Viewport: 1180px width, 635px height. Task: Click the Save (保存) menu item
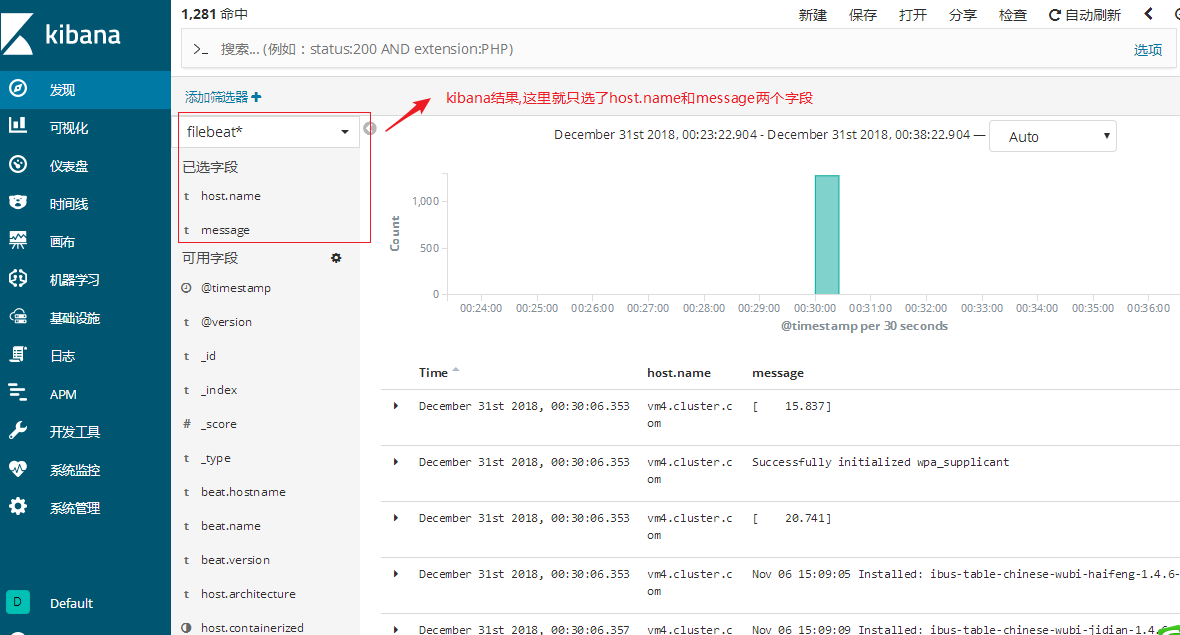(862, 15)
